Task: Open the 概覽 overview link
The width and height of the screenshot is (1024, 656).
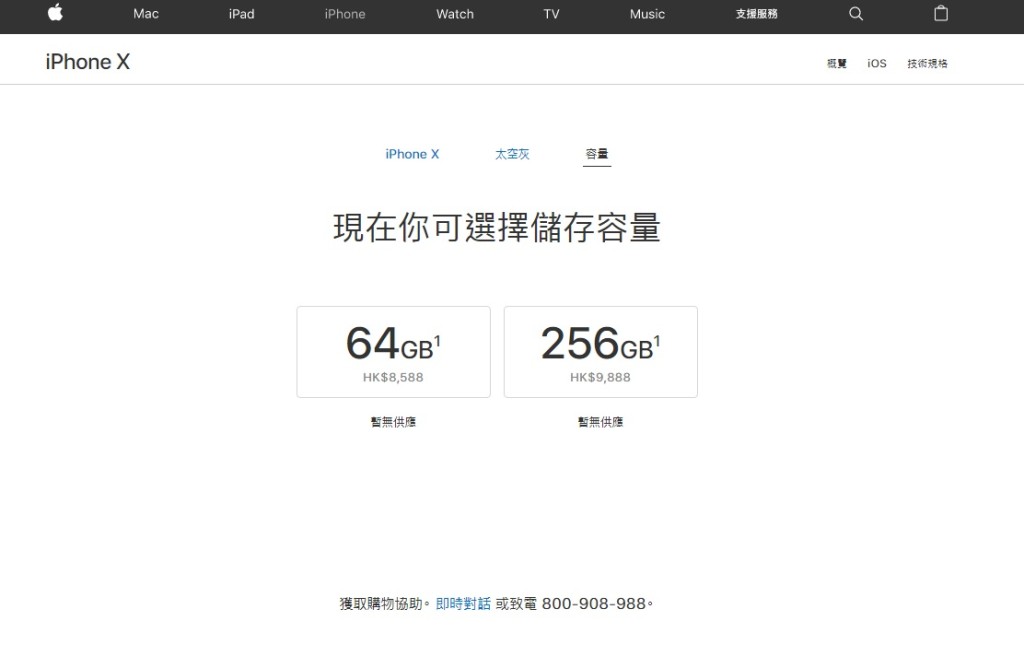Action: (x=837, y=63)
